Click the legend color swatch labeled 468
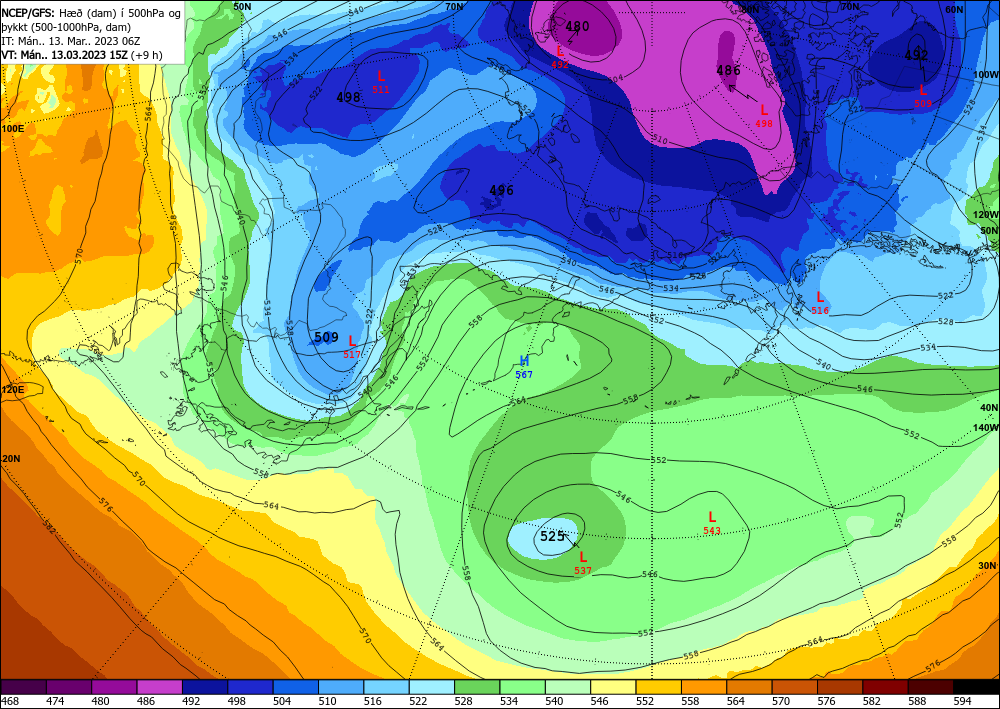This screenshot has width=1000, height=709. click(24, 687)
